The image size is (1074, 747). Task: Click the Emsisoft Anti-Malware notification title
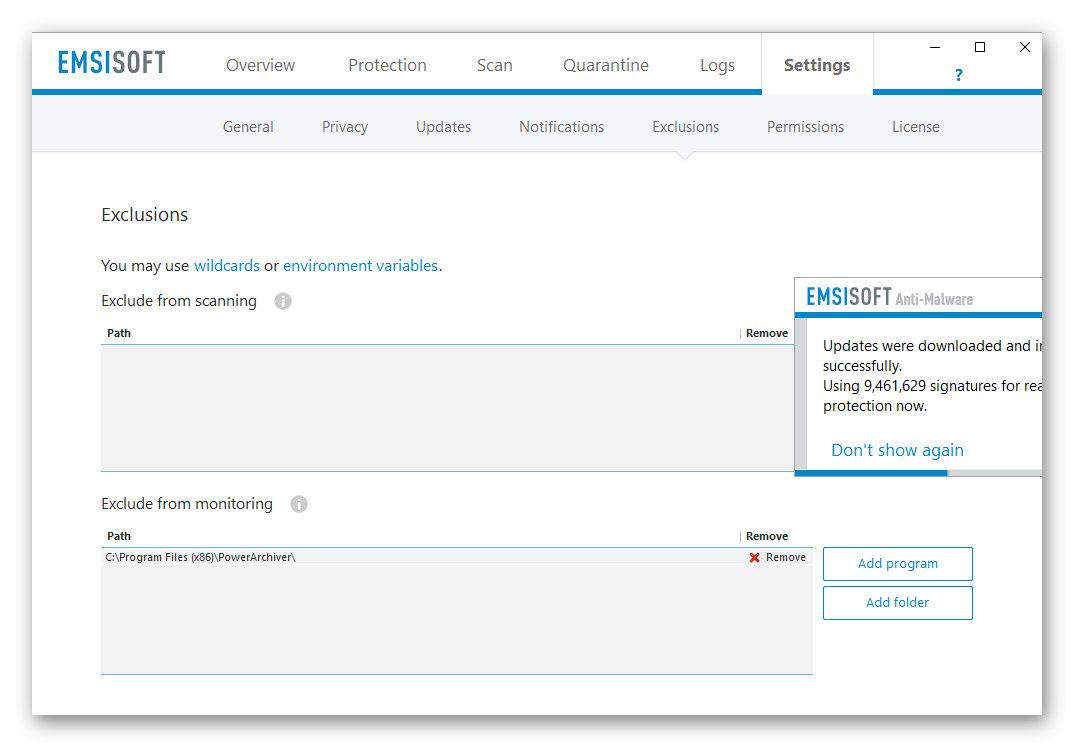click(x=889, y=297)
